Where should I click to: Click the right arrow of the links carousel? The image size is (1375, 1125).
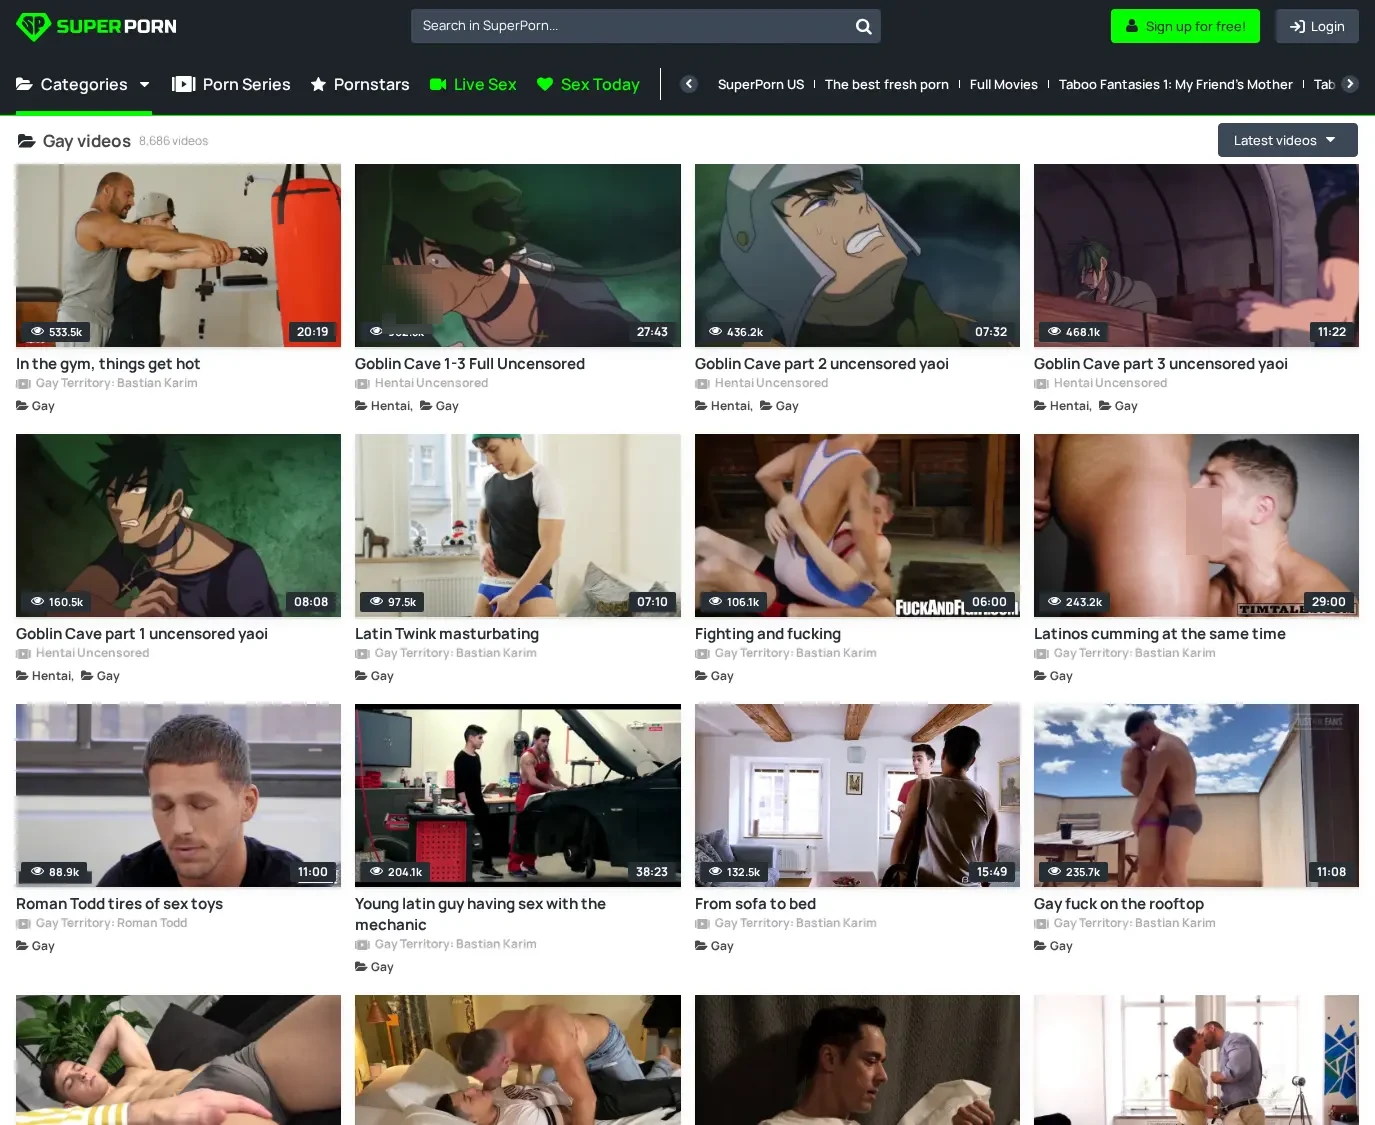1350,84
